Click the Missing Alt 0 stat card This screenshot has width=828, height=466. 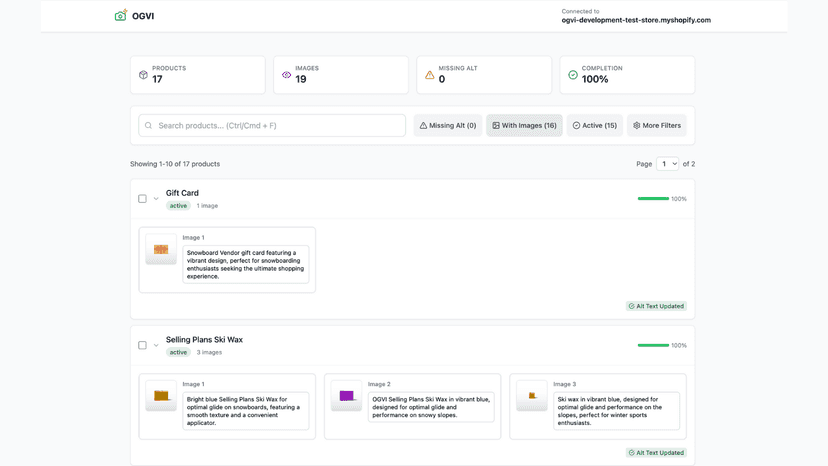[484, 75]
